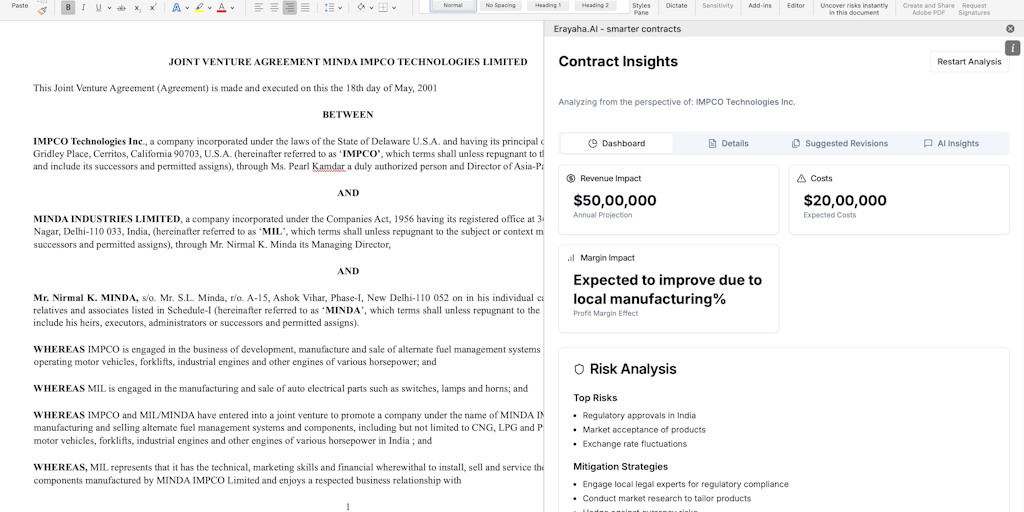Apply red font color

click(221, 8)
